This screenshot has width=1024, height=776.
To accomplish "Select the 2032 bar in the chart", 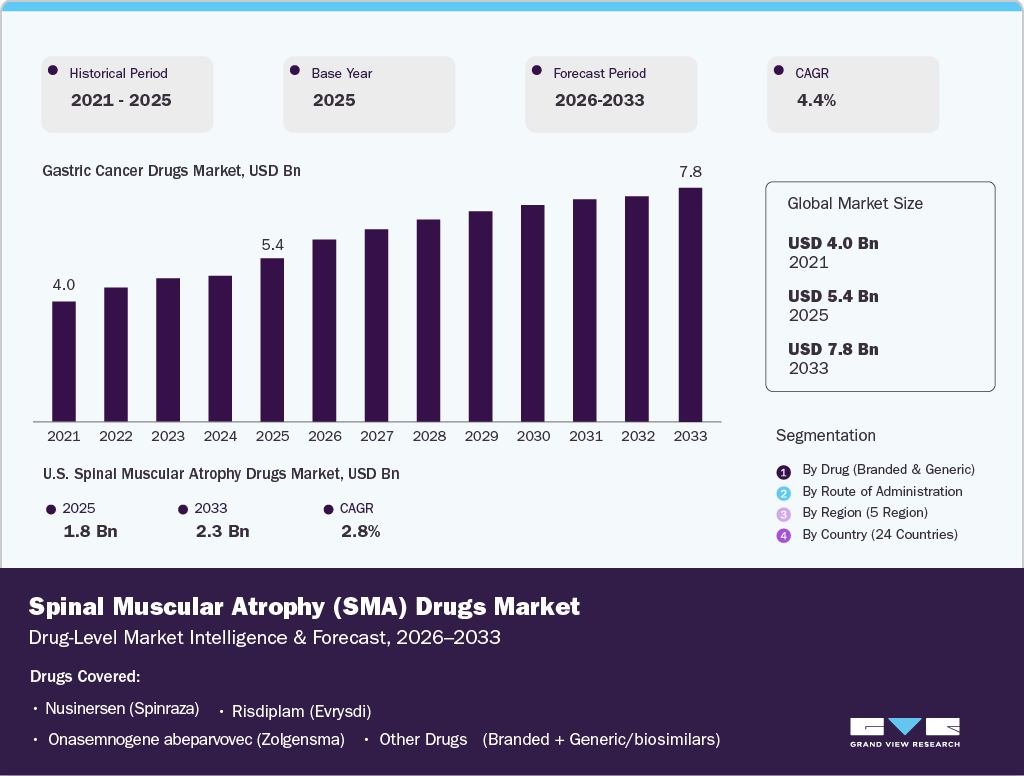I will pos(637,308).
